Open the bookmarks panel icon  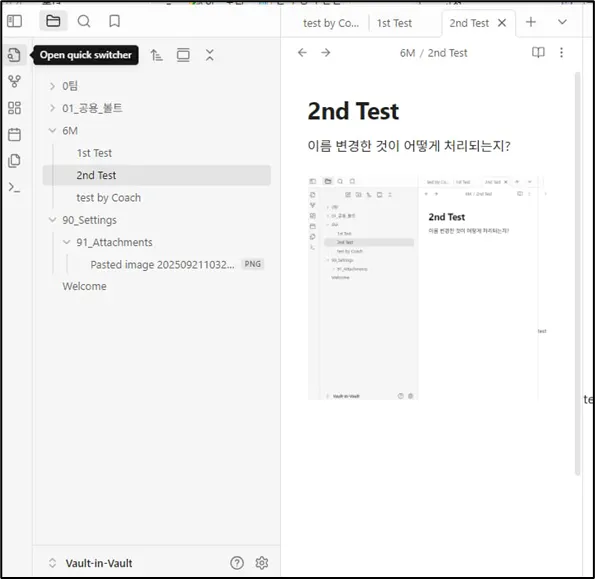114,21
